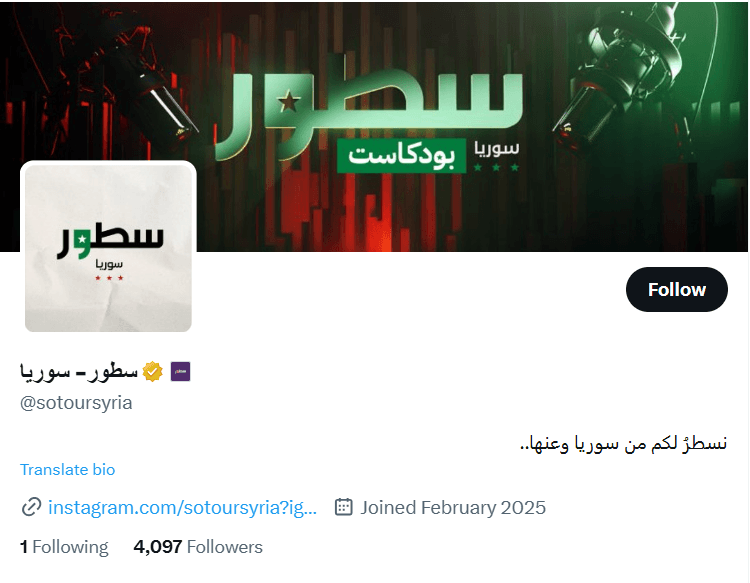Image resolution: width=750 pixels, height=583 pixels.
Task: Follow the @sotoursyria account
Action: (676, 289)
